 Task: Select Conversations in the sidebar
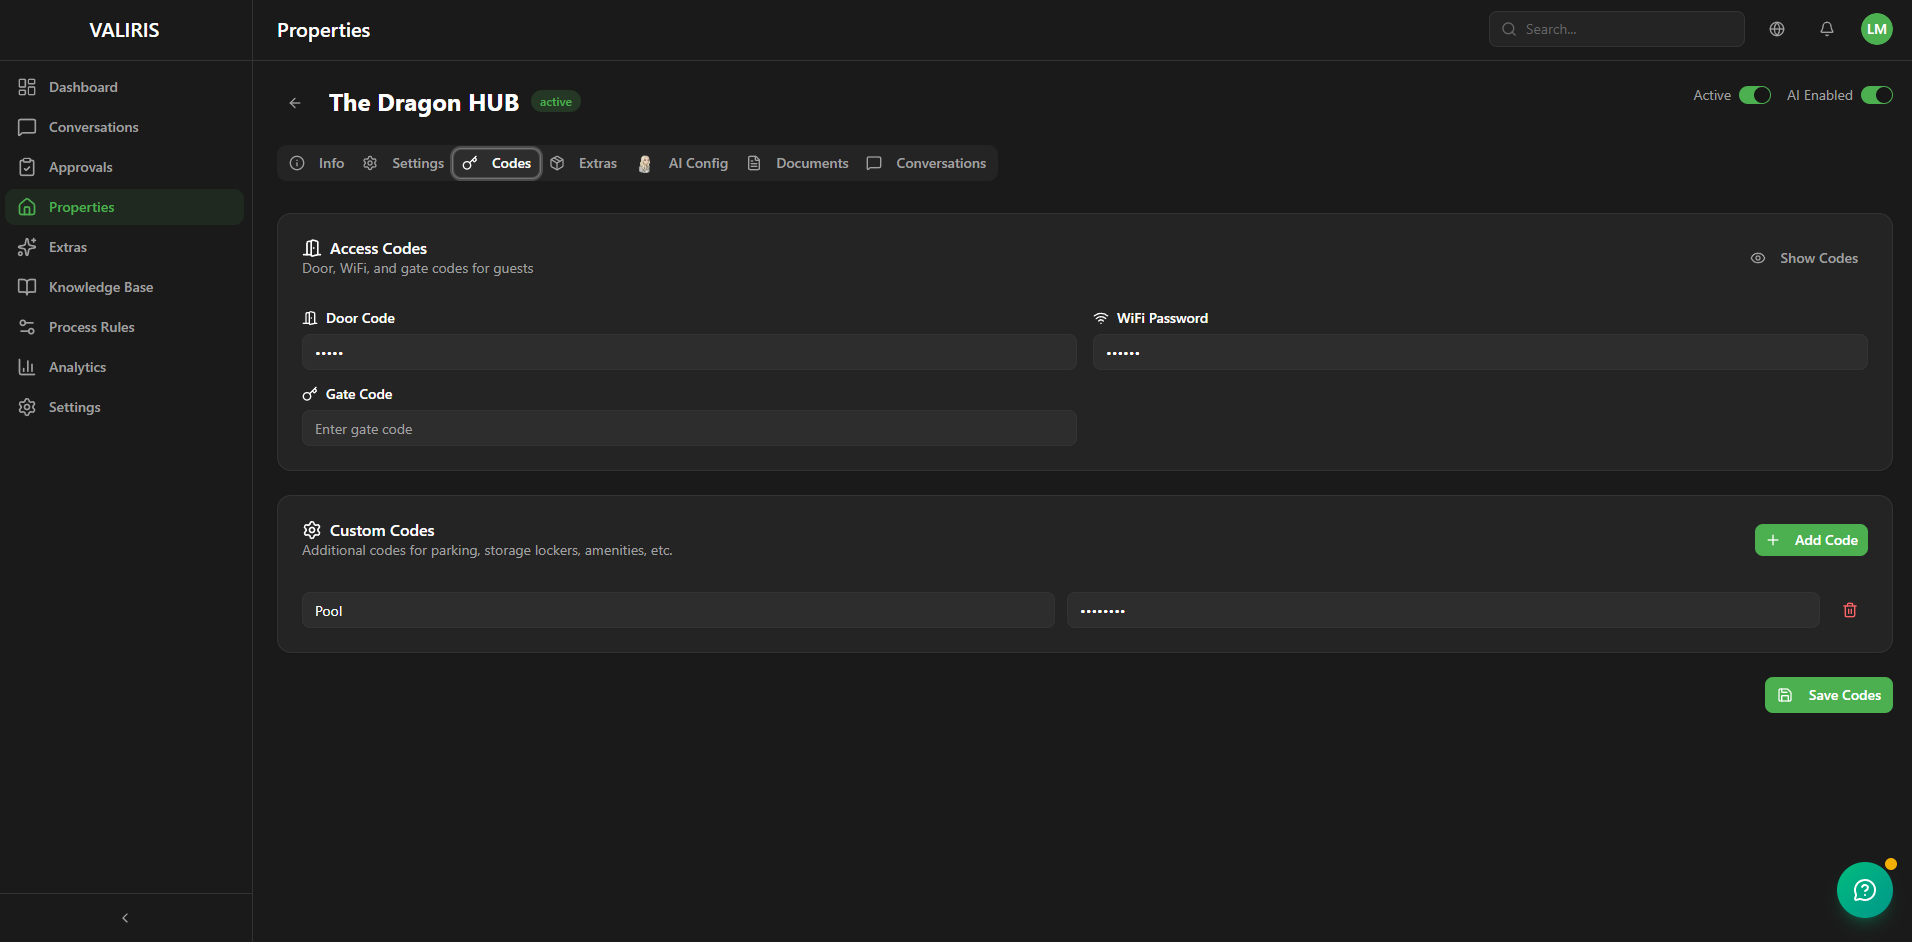(x=93, y=127)
